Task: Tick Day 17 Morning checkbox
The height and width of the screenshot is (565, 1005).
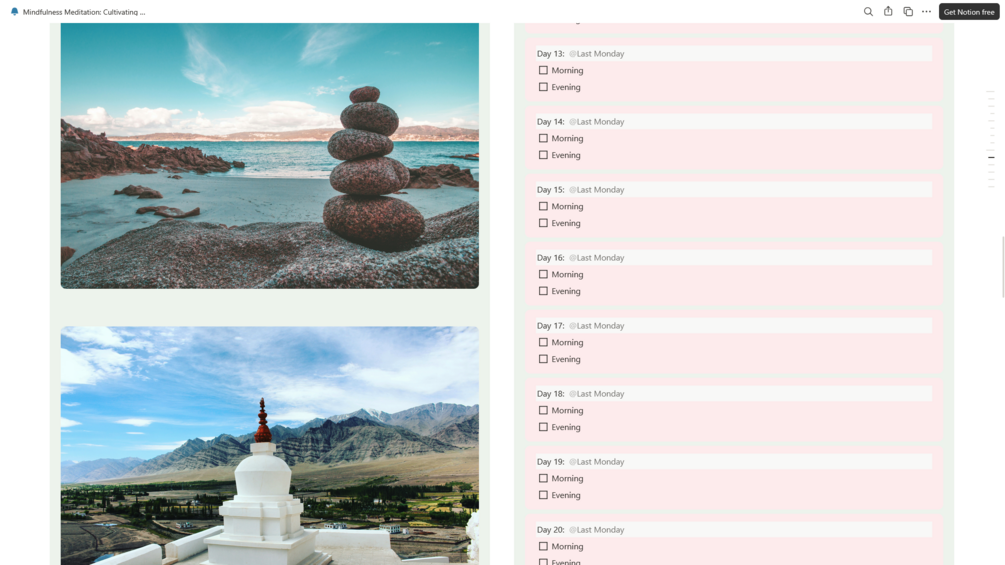Action: point(543,342)
